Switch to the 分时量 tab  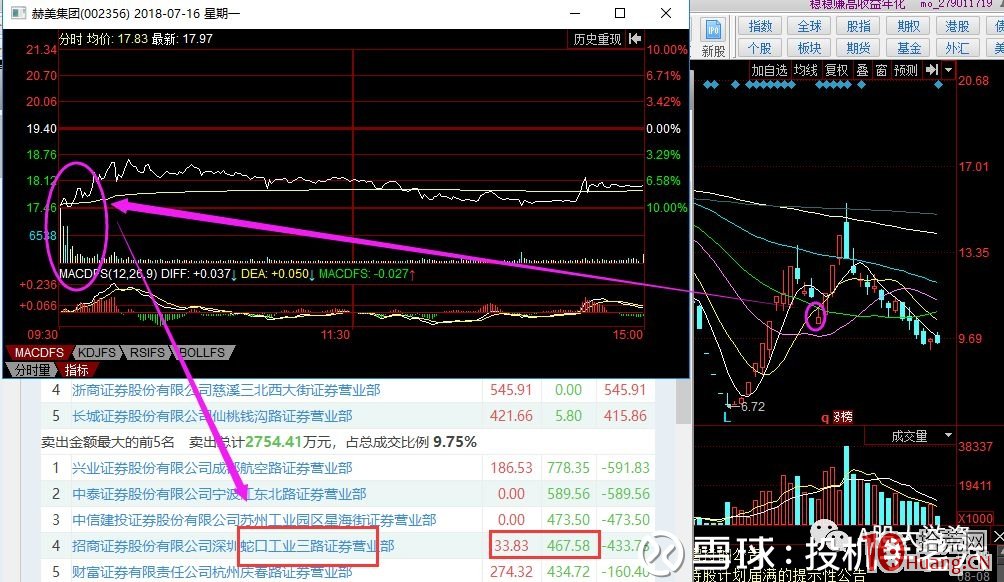click(31, 369)
